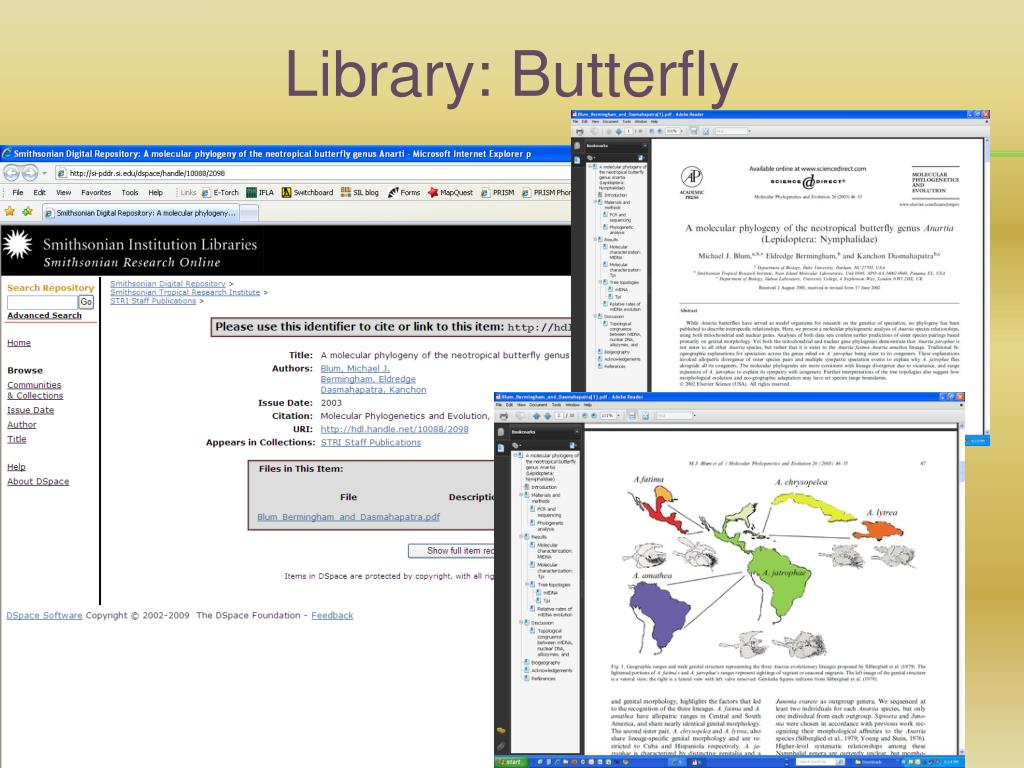Click the Search Repository text field

[42, 302]
